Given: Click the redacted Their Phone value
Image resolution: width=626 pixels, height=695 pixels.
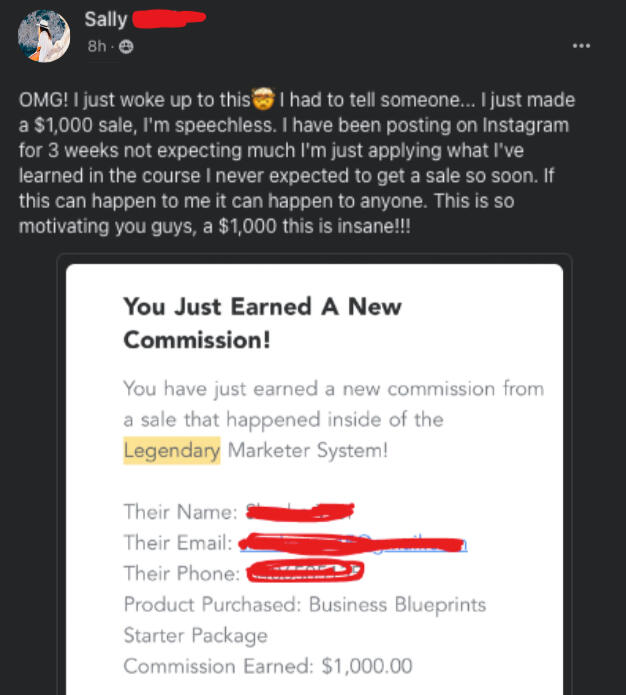Looking at the screenshot, I should click(x=304, y=573).
